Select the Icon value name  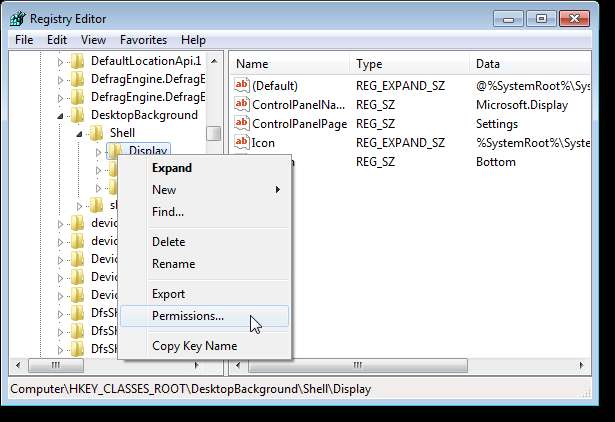click(263, 143)
